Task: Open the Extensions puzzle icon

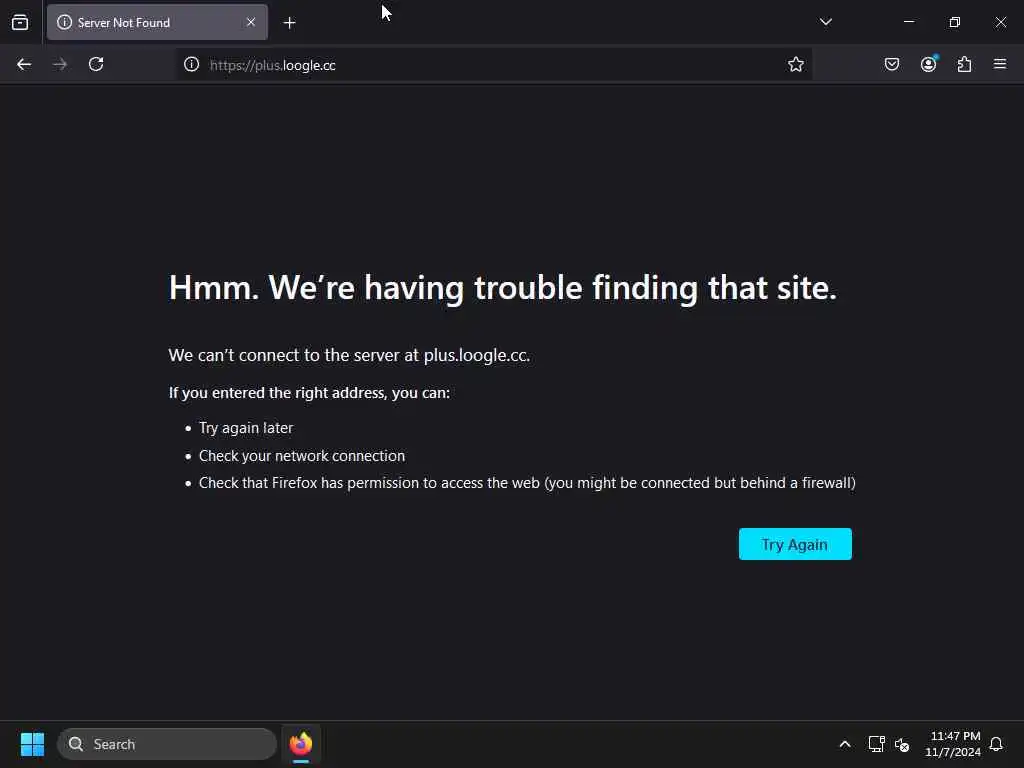Action: click(965, 65)
